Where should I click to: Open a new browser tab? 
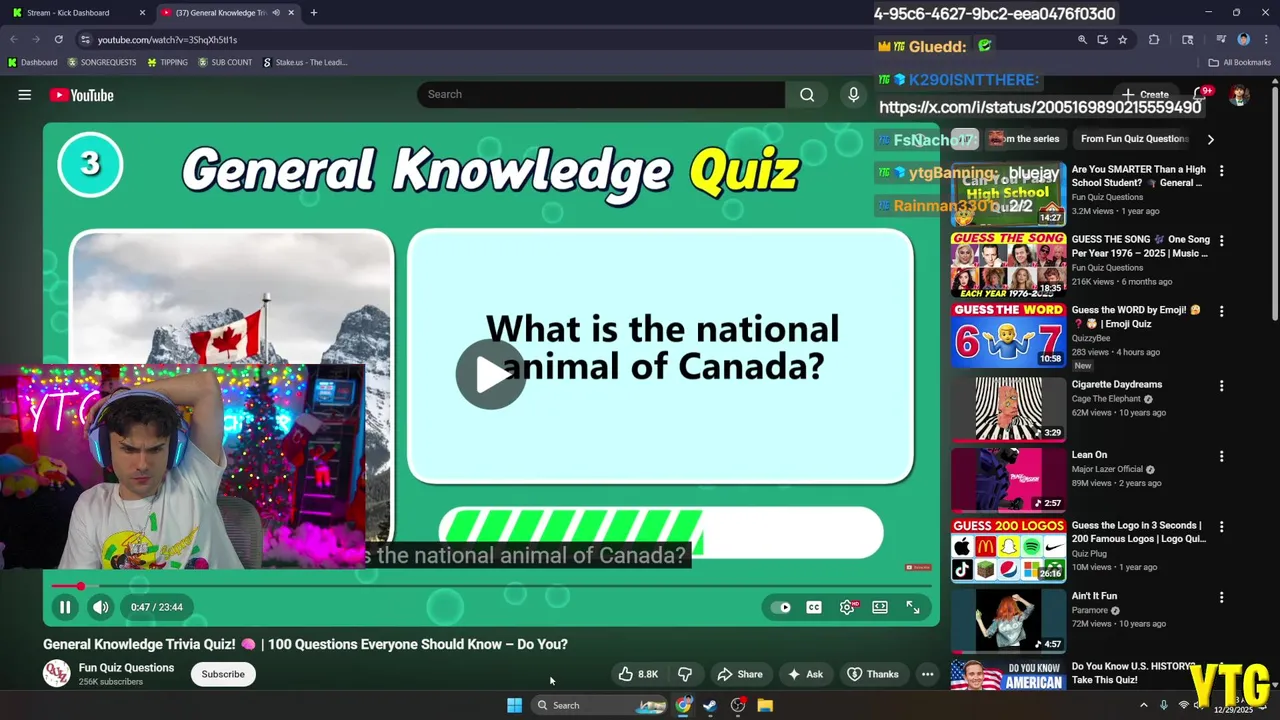coord(314,13)
